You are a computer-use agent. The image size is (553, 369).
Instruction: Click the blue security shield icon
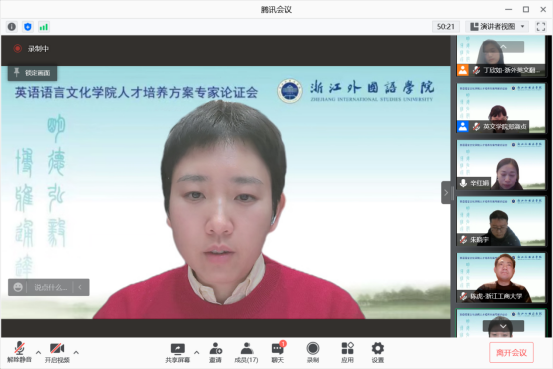tap(28, 27)
